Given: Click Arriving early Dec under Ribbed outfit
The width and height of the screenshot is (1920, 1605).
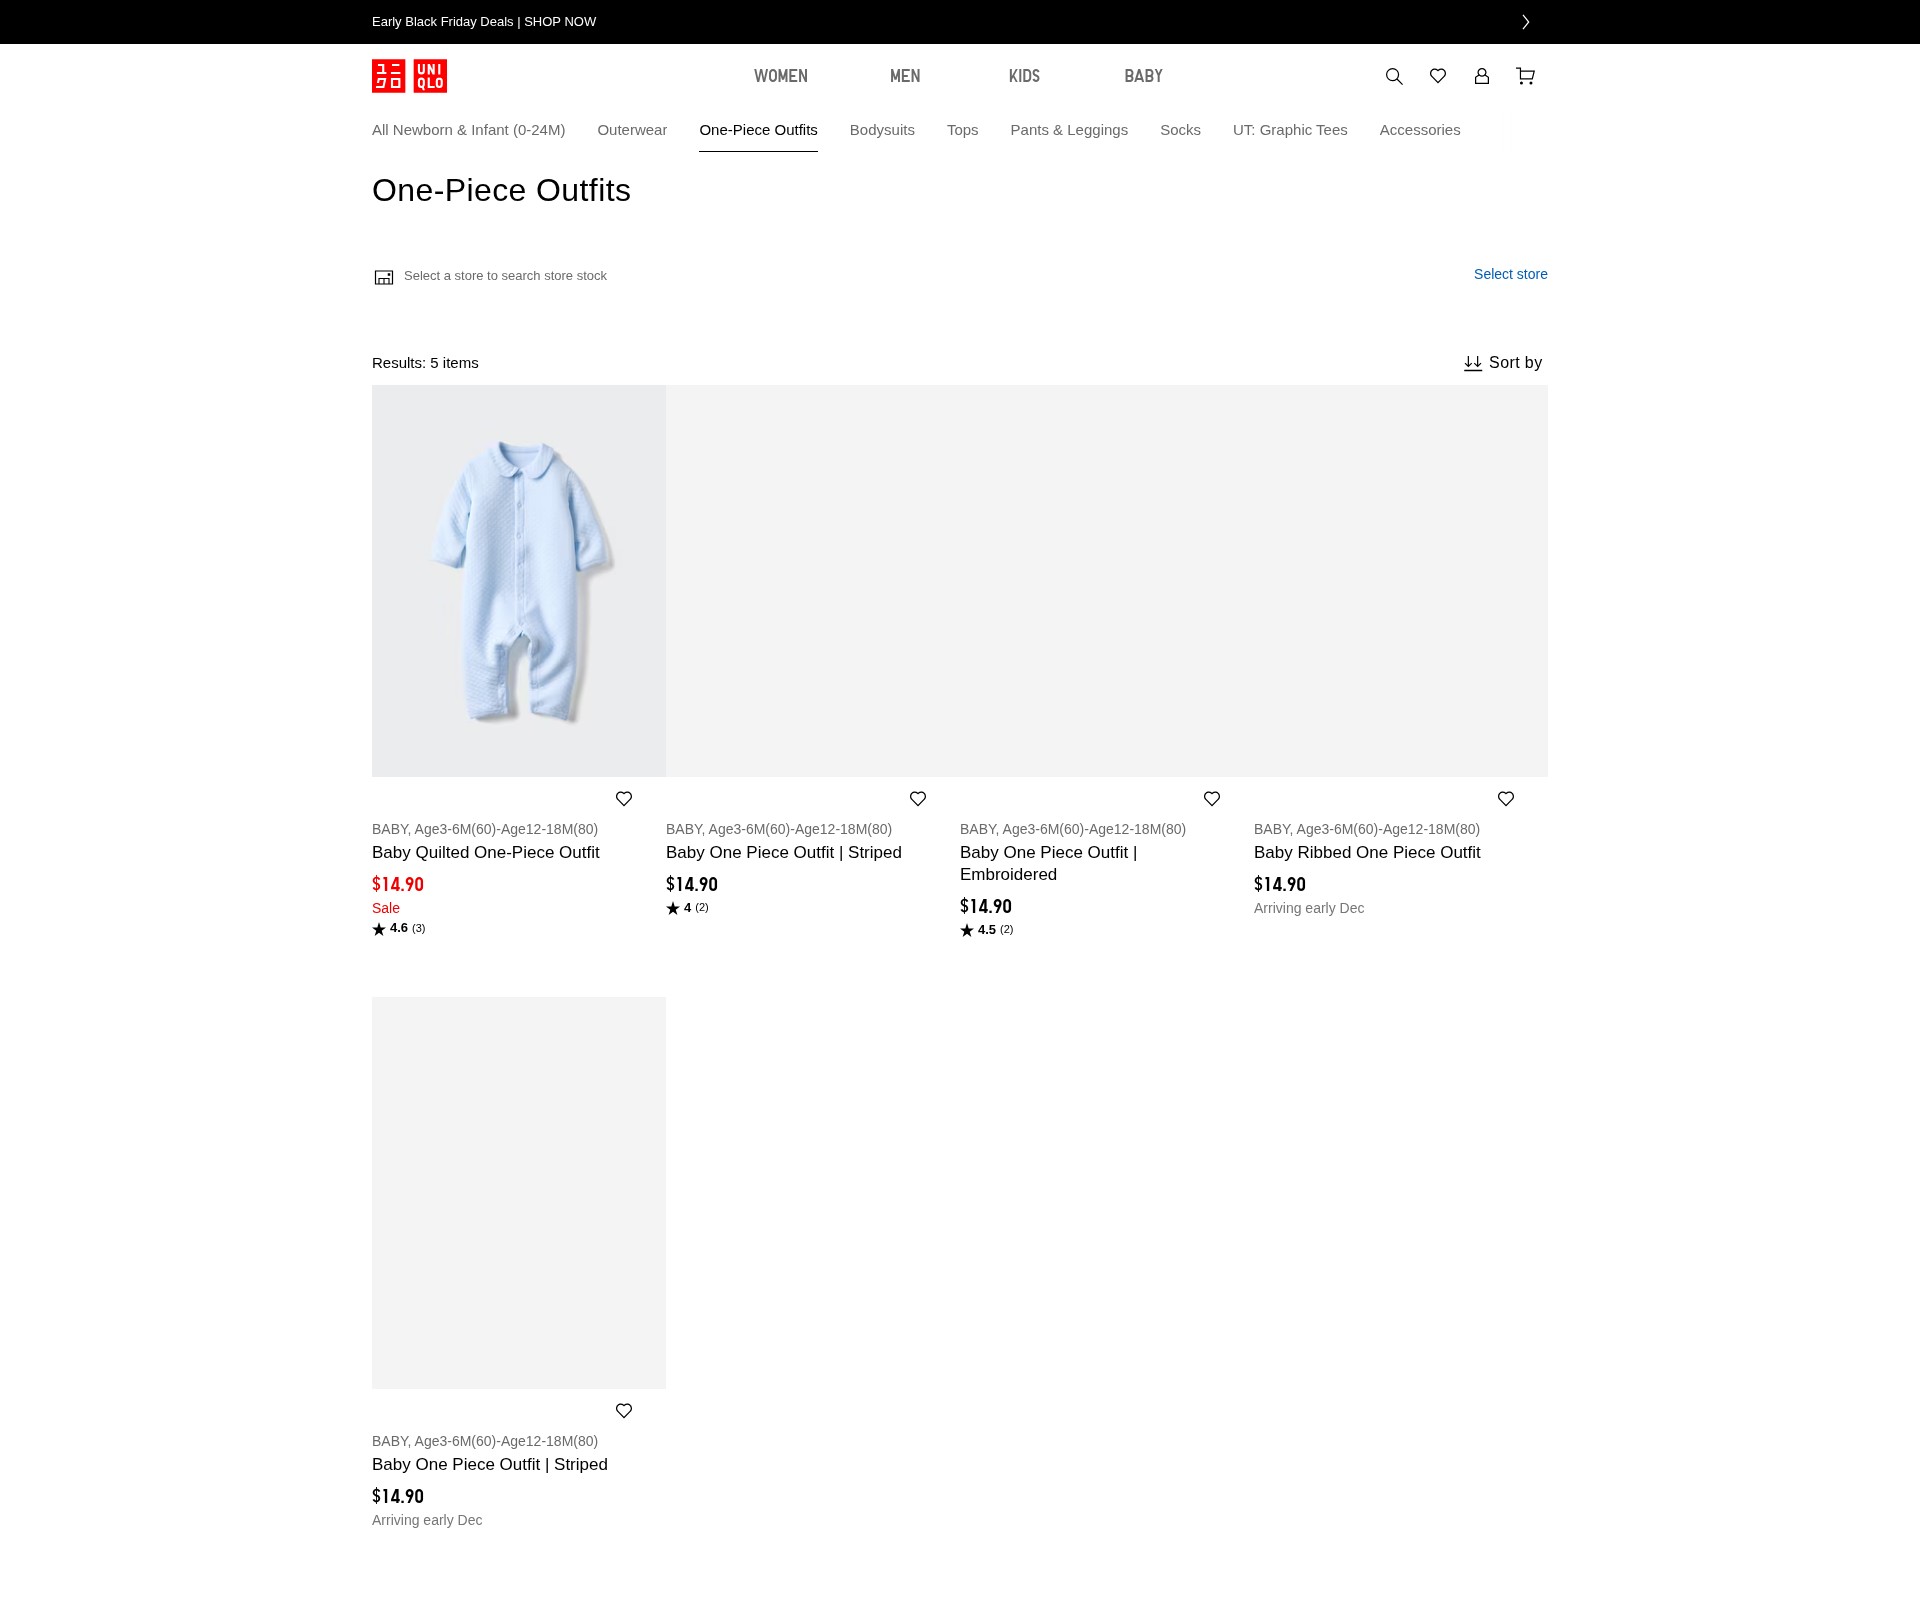Looking at the screenshot, I should click(1309, 908).
